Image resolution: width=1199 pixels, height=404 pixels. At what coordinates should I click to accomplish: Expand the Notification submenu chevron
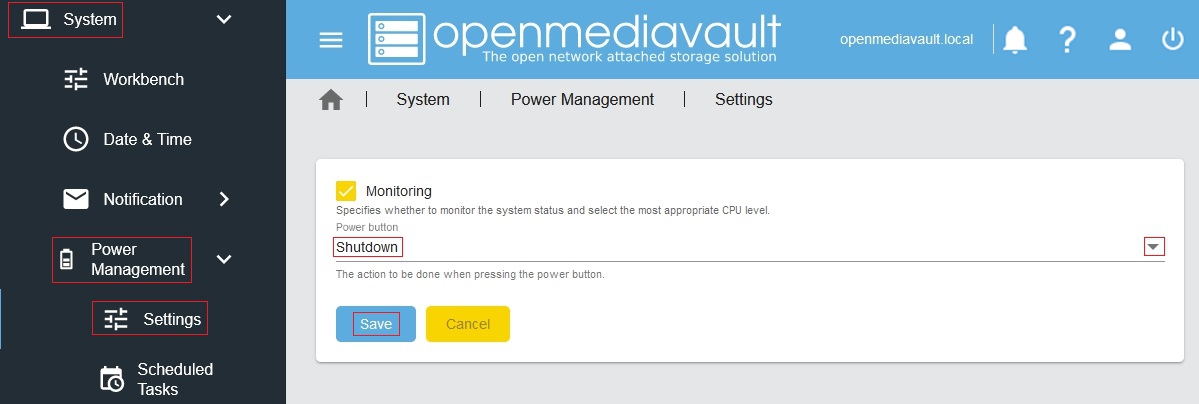[x=224, y=199]
